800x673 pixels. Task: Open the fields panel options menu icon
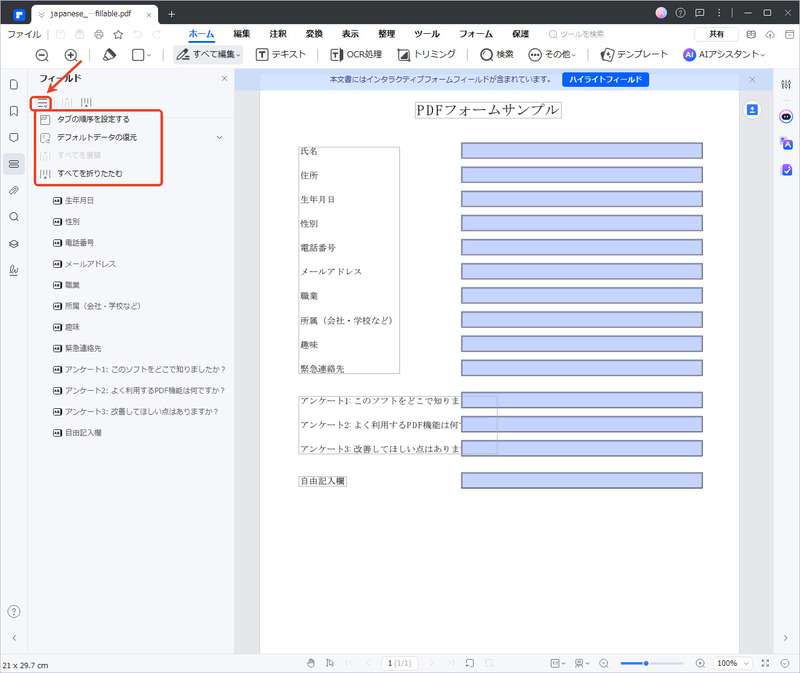[x=41, y=104]
